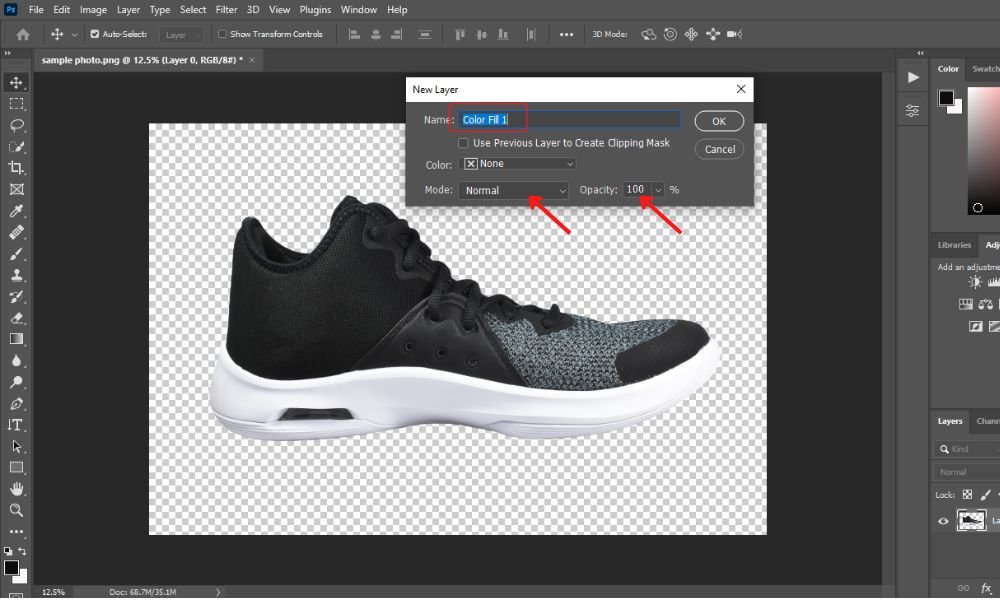The image size is (1000, 600).
Task: Select the Frame tool
Action: coord(16,189)
